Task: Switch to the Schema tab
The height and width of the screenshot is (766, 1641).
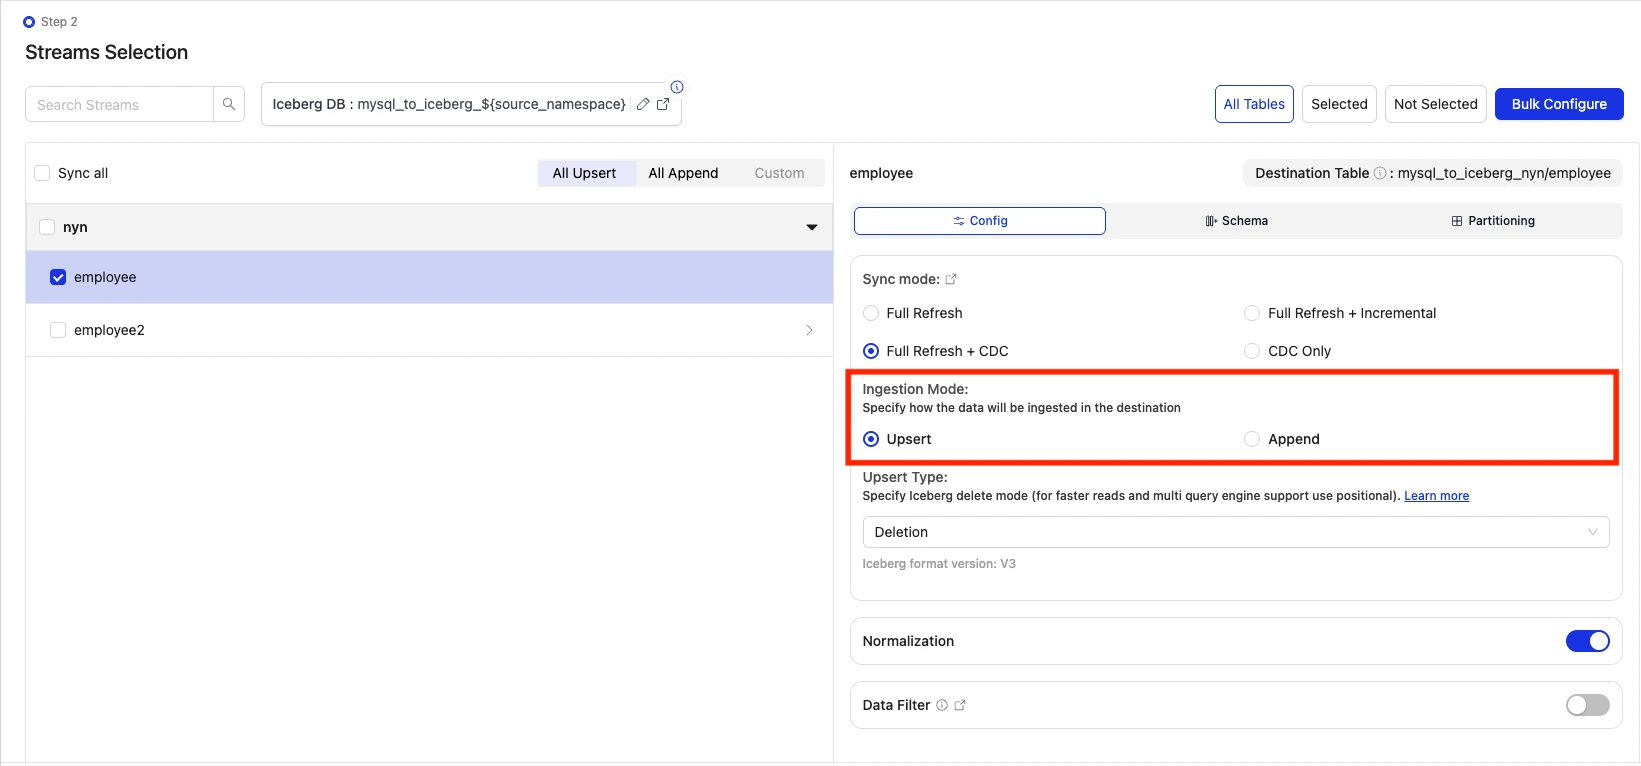Action: click(1237, 221)
